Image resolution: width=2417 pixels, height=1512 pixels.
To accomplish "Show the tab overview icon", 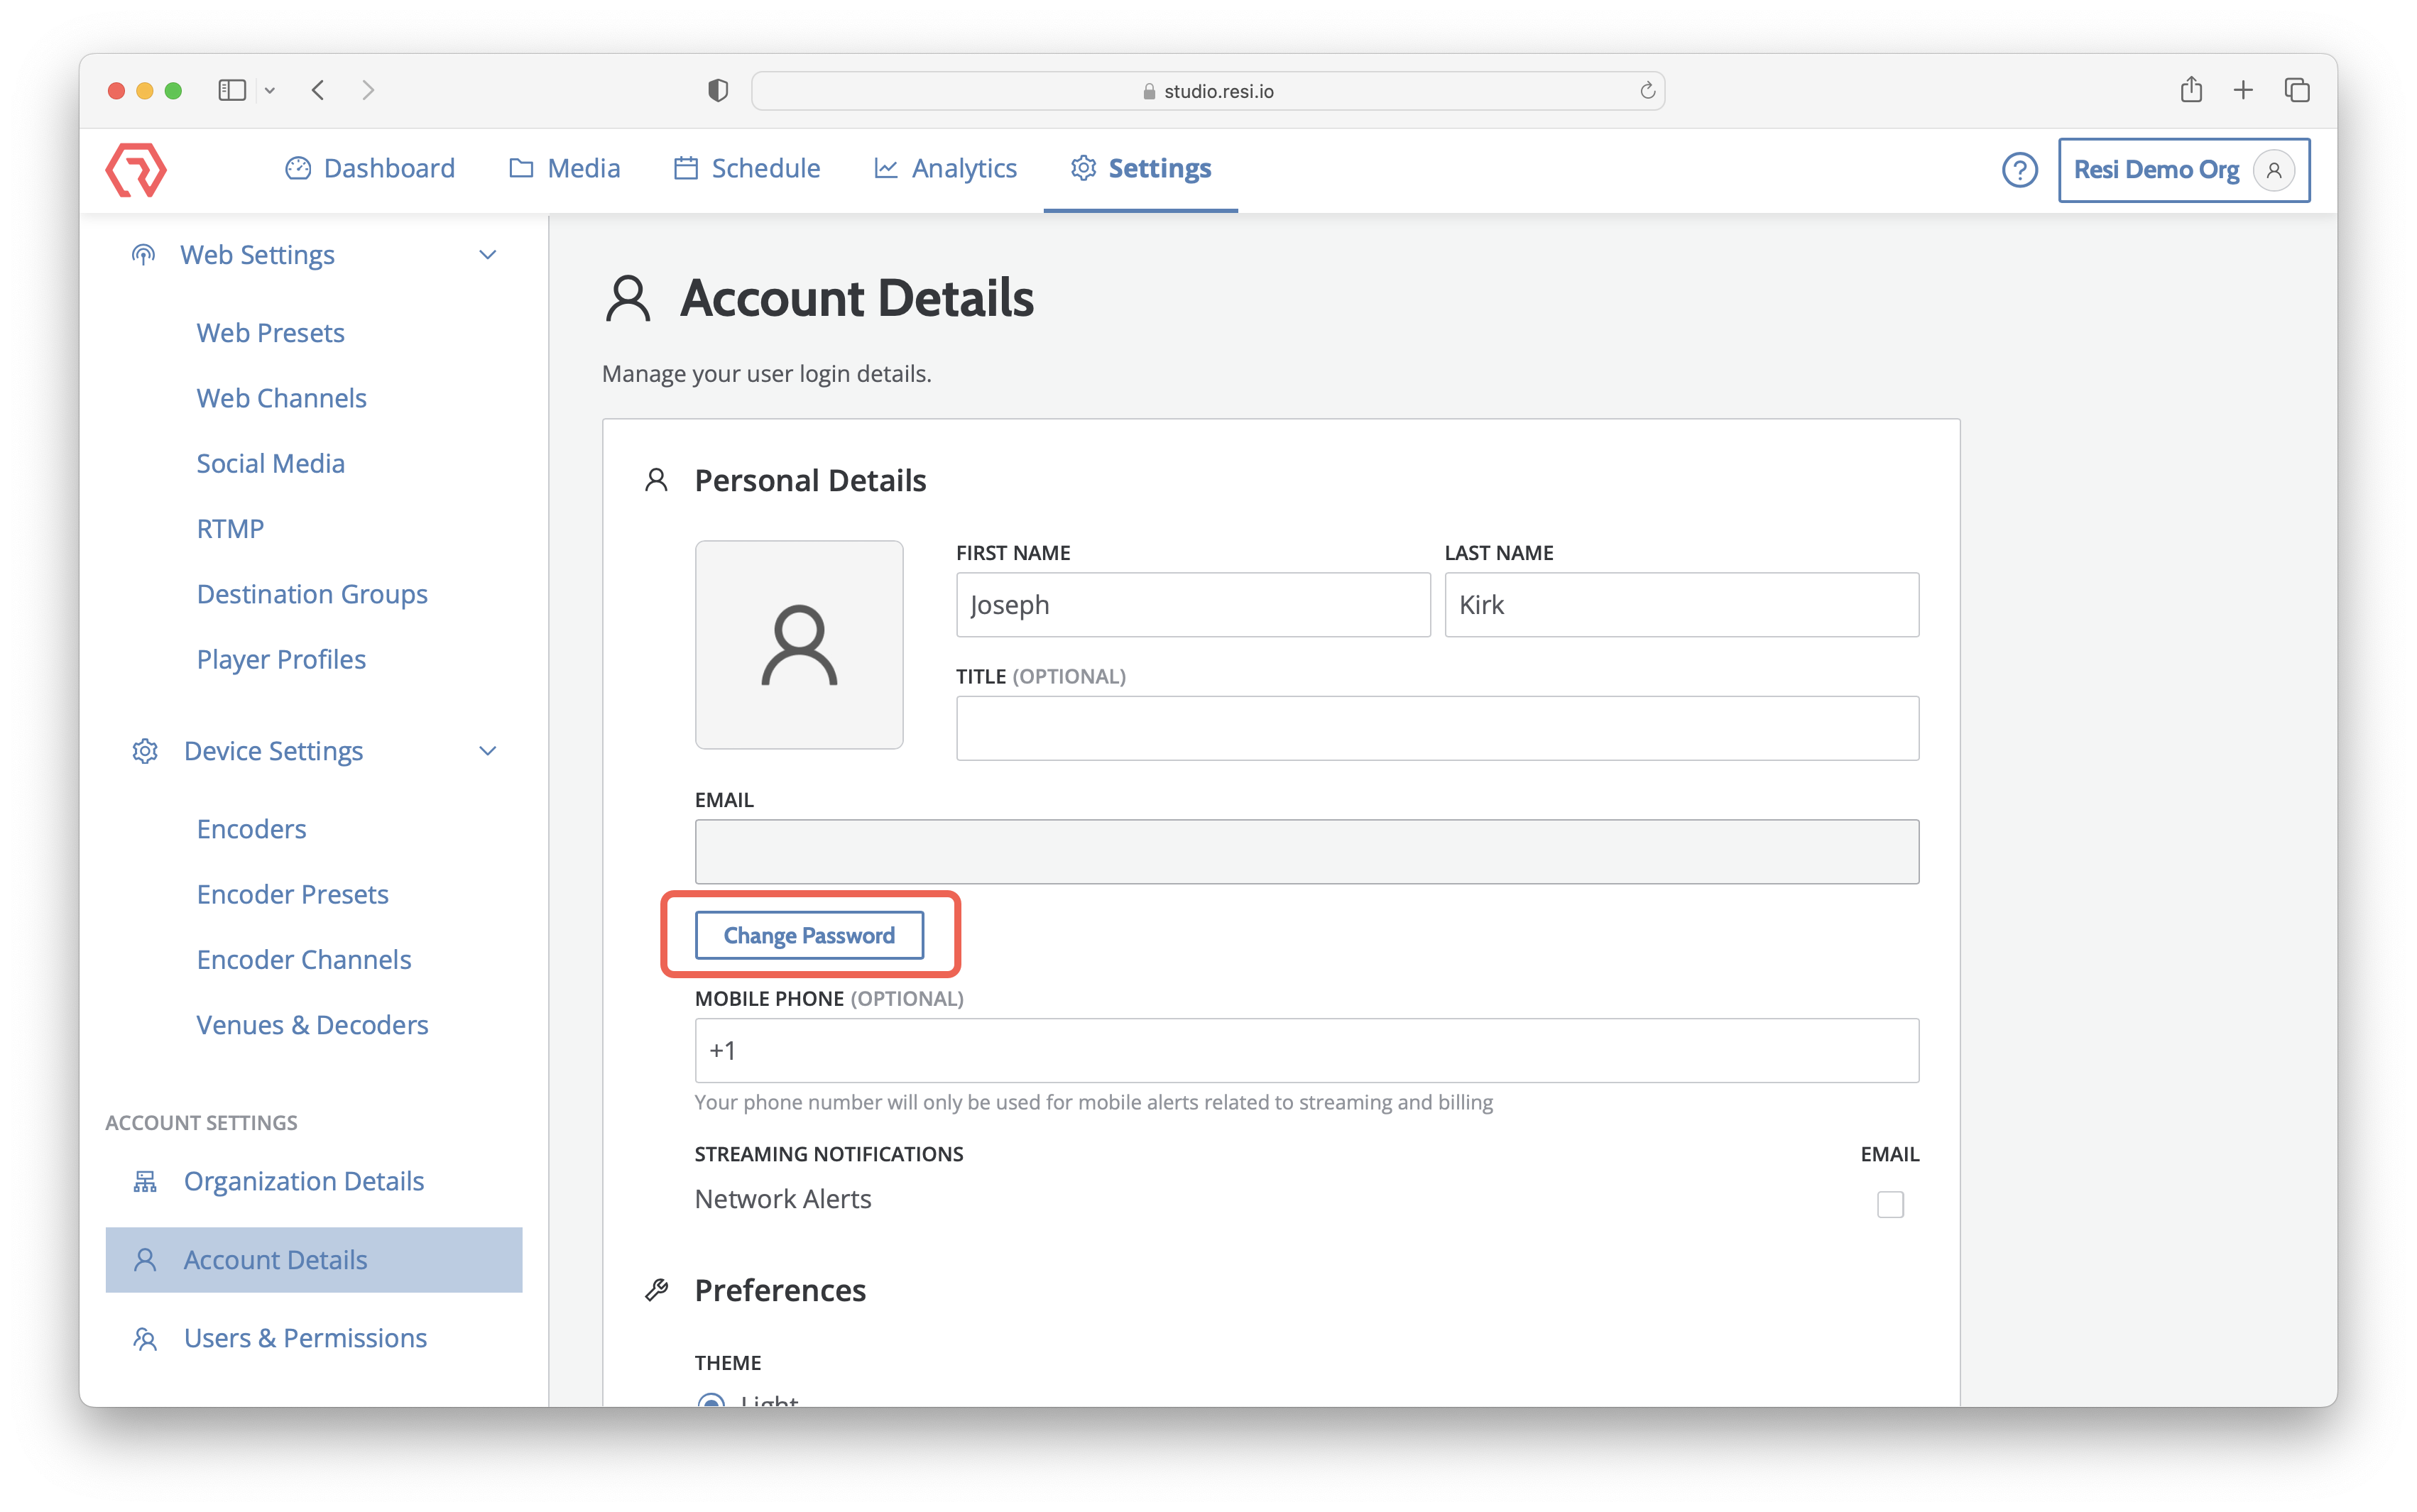I will pos(2297,90).
